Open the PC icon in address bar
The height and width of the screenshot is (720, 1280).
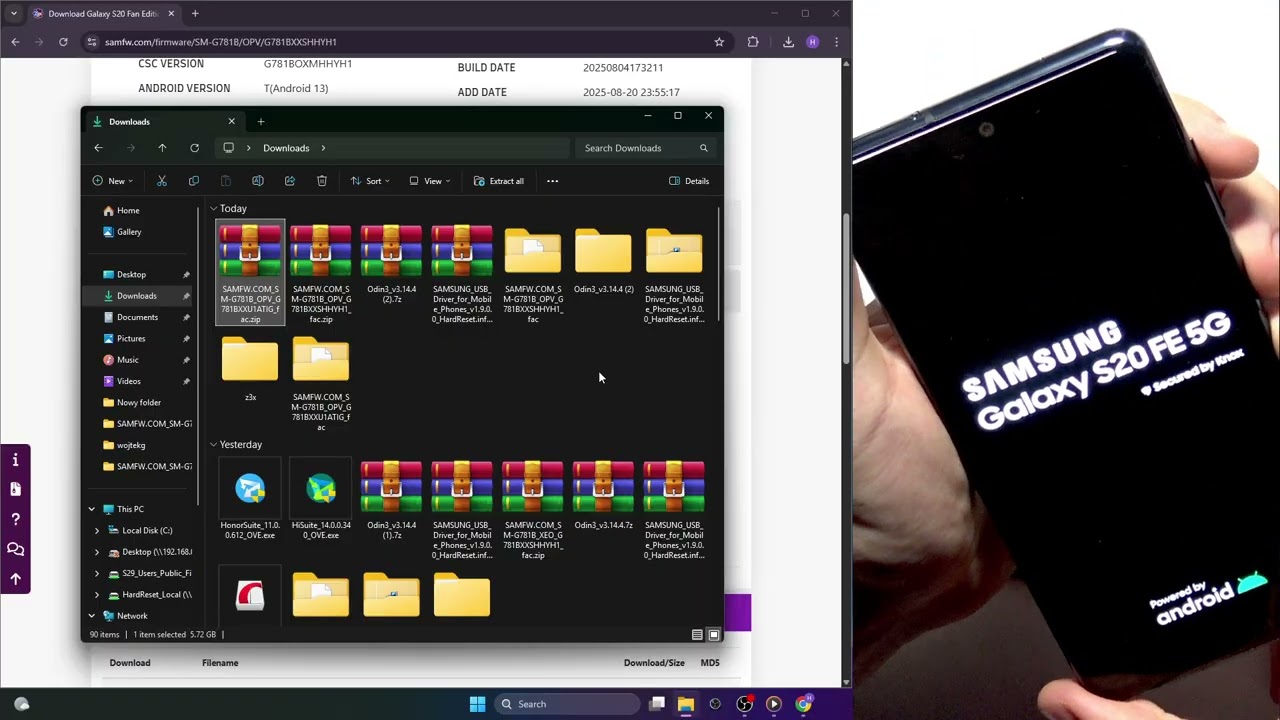coord(228,148)
